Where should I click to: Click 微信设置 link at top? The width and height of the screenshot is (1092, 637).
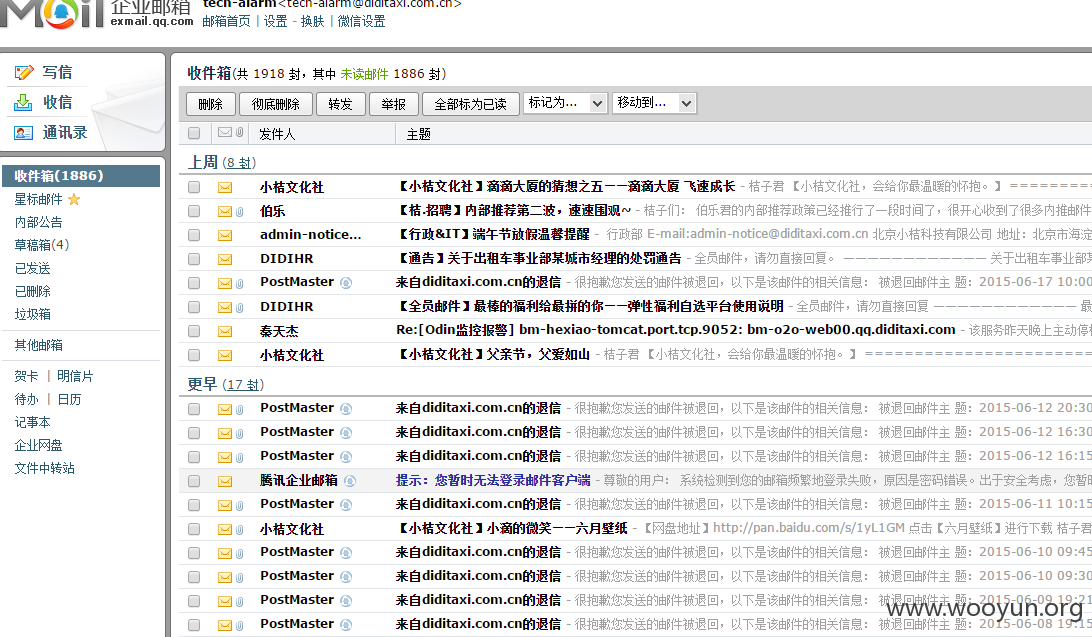click(361, 22)
